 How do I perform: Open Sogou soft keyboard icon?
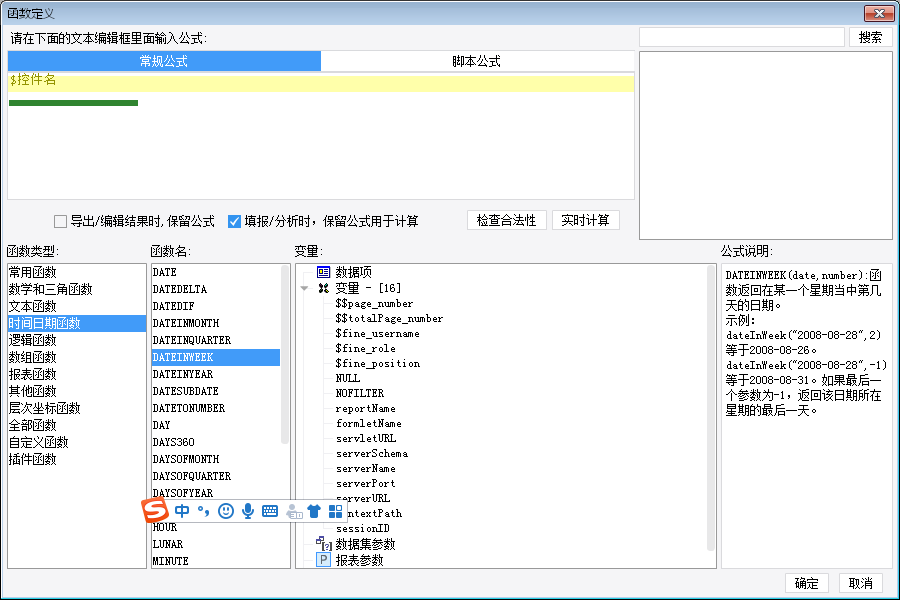coord(270,510)
